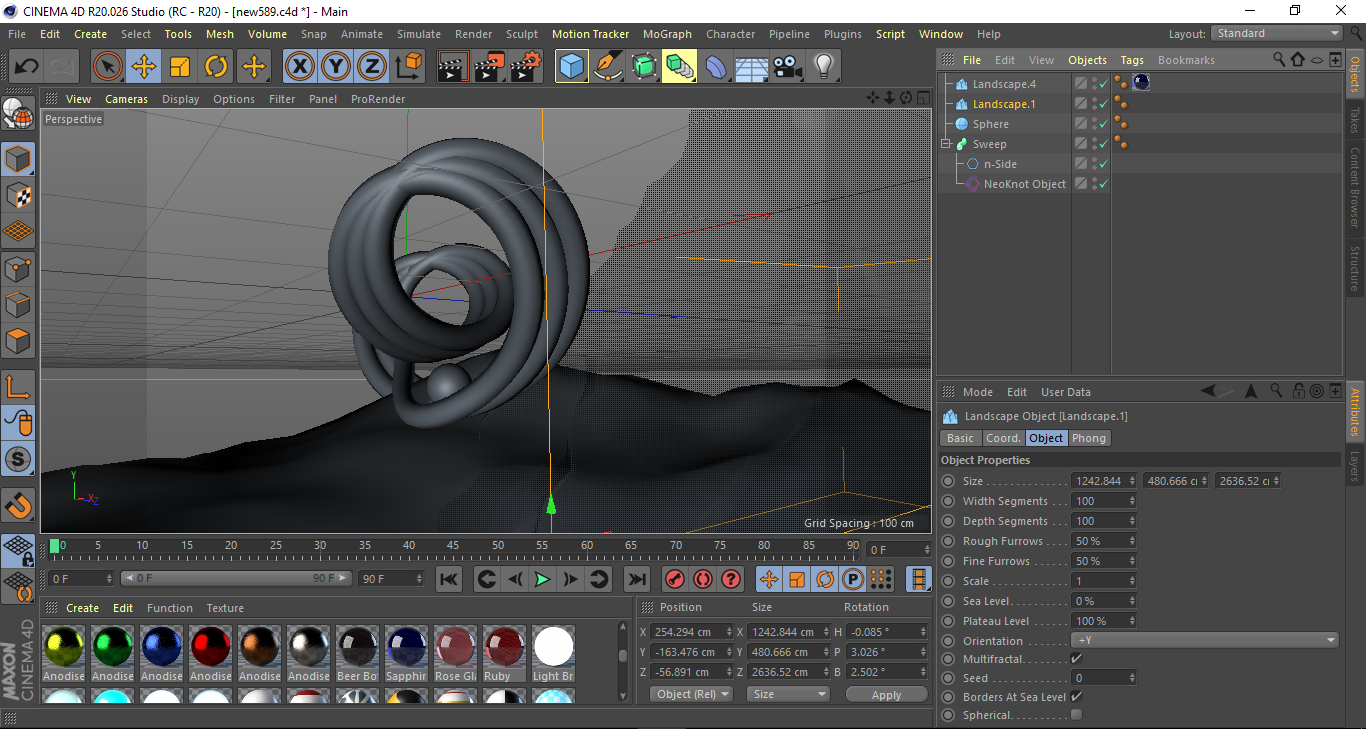This screenshot has height=729, width=1366.
Task: Toggle Borders At Sea Level checkbox
Action: pyautogui.click(x=1076, y=696)
